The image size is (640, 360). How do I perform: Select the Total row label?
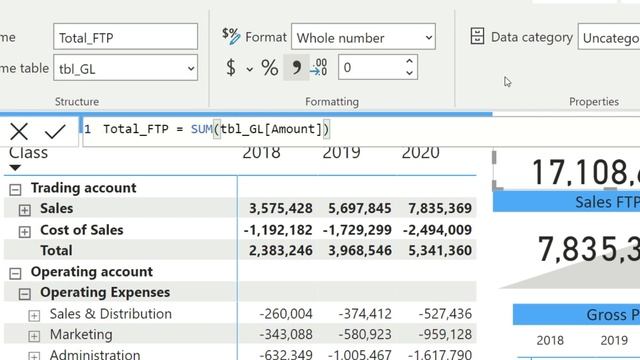tap(56, 250)
